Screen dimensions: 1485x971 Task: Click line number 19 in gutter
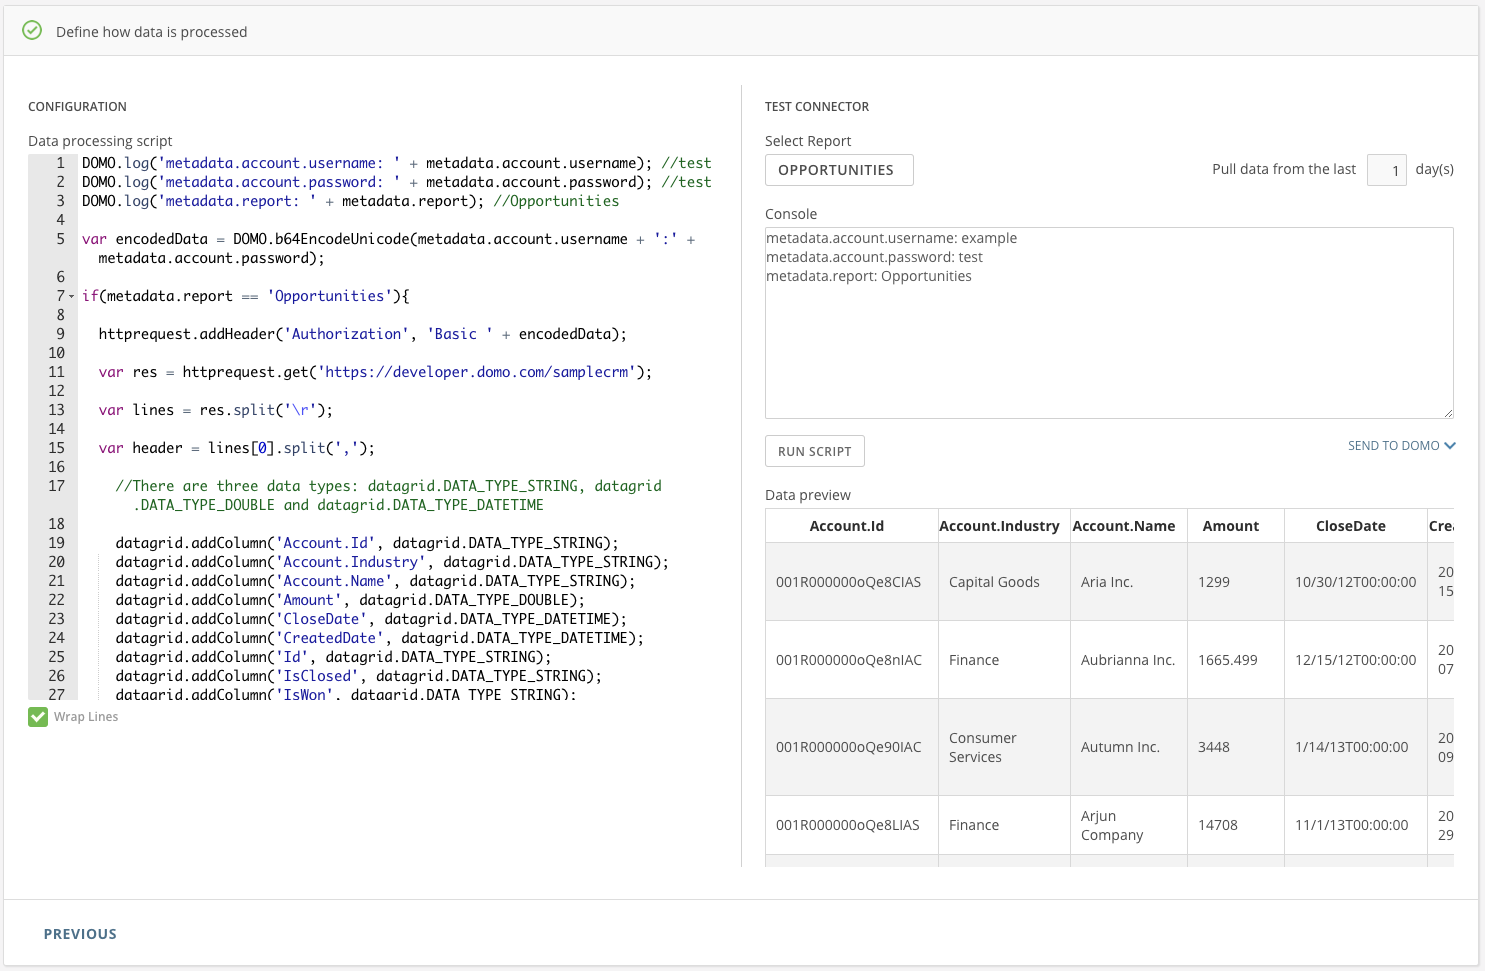click(57, 543)
